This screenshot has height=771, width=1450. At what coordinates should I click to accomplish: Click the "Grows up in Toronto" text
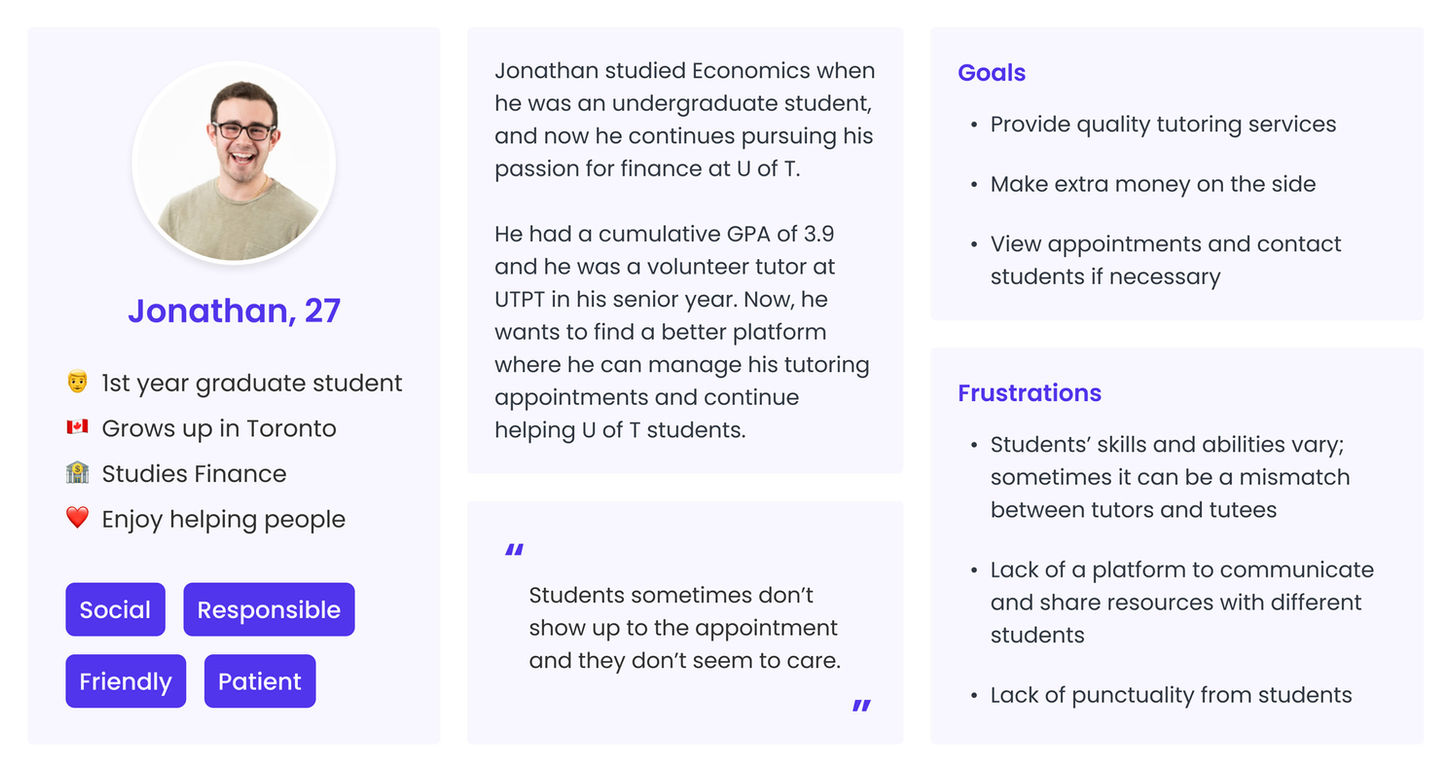click(x=218, y=428)
